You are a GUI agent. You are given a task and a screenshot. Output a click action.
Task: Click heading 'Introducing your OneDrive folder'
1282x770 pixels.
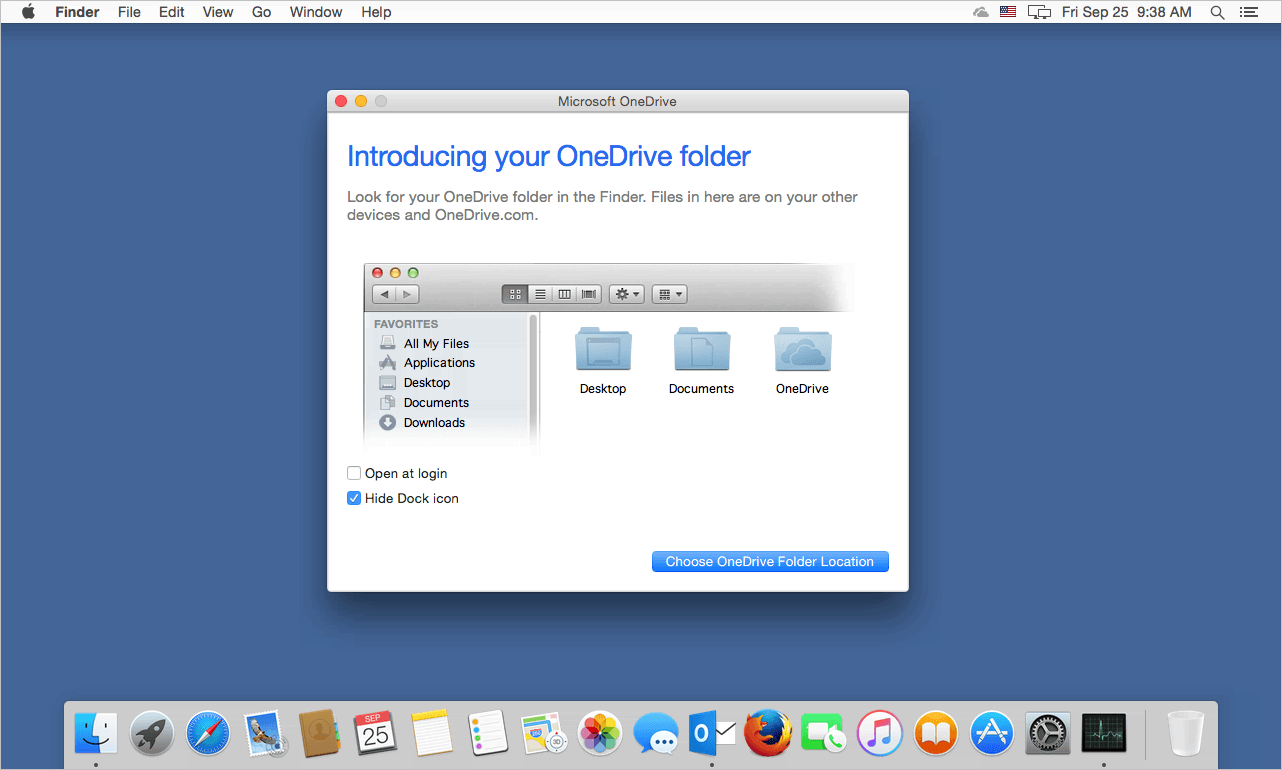[x=549, y=157]
